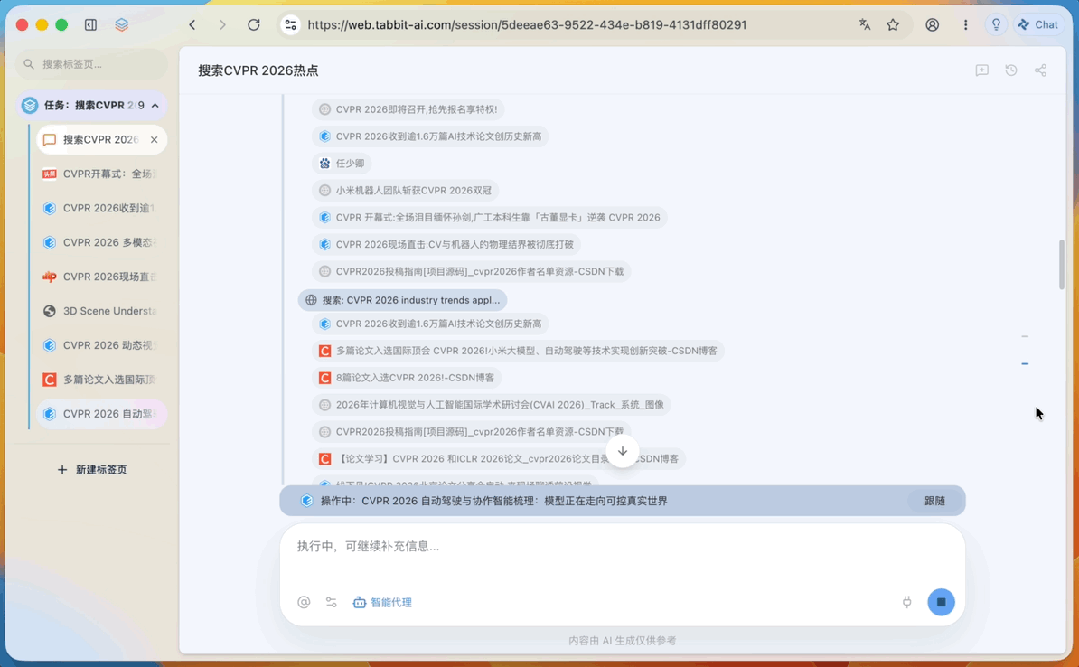
Task: Go back with the left arrow
Action: pos(193,25)
